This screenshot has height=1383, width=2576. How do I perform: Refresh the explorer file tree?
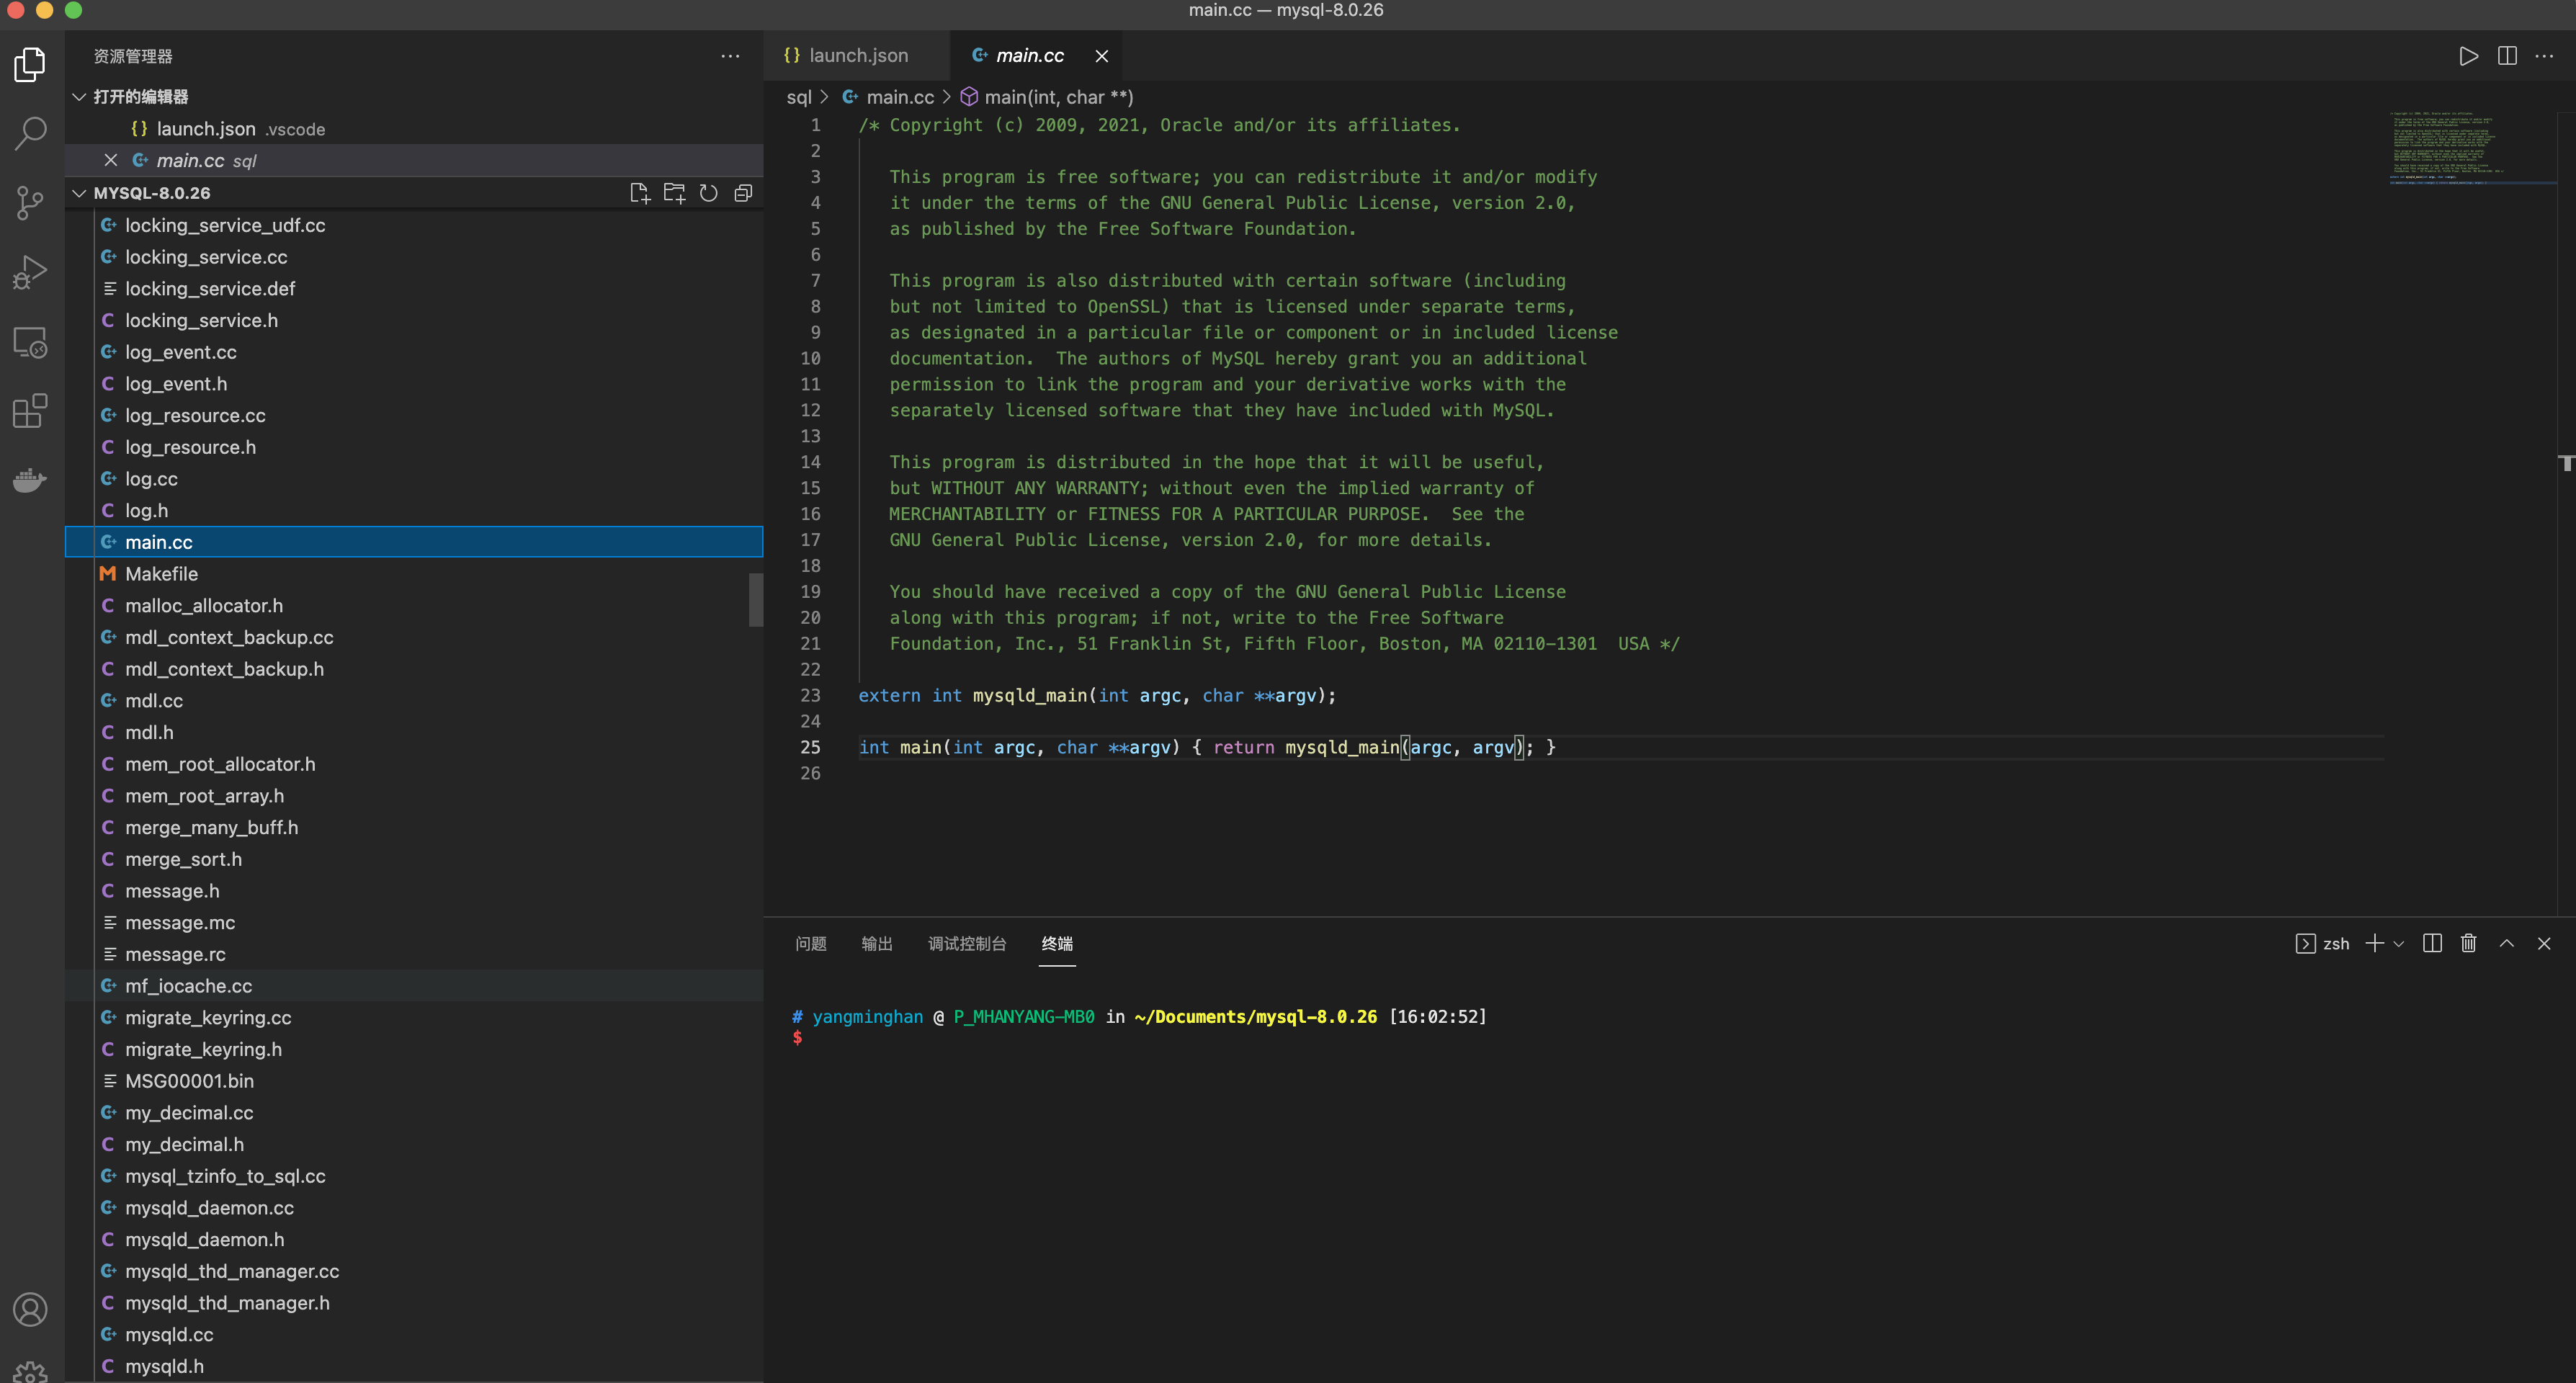click(x=708, y=193)
